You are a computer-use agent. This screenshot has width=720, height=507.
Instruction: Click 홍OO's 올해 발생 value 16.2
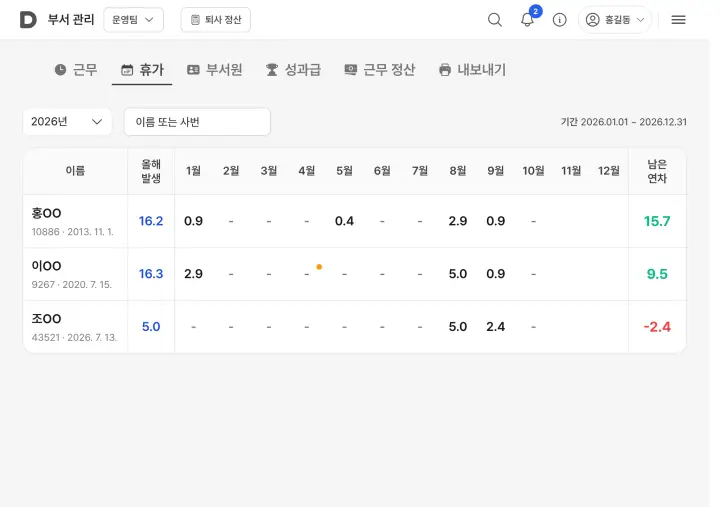[151, 221]
